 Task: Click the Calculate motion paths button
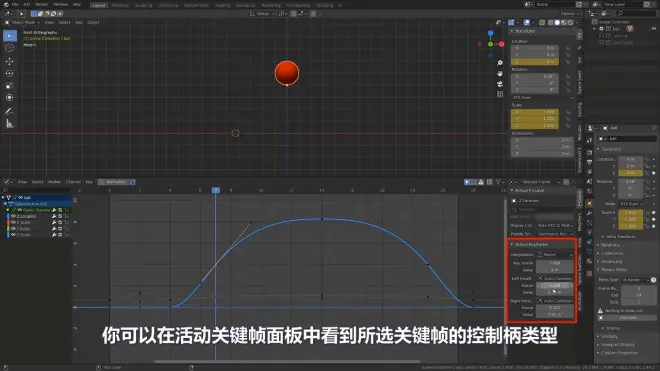click(x=628, y=318)
